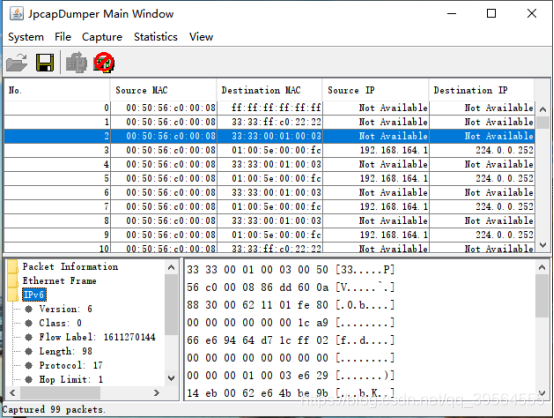The height and width of the screenshot is (418, 554).
Task: Maximize the JpcapDumper window
Action: coord(491,13)
